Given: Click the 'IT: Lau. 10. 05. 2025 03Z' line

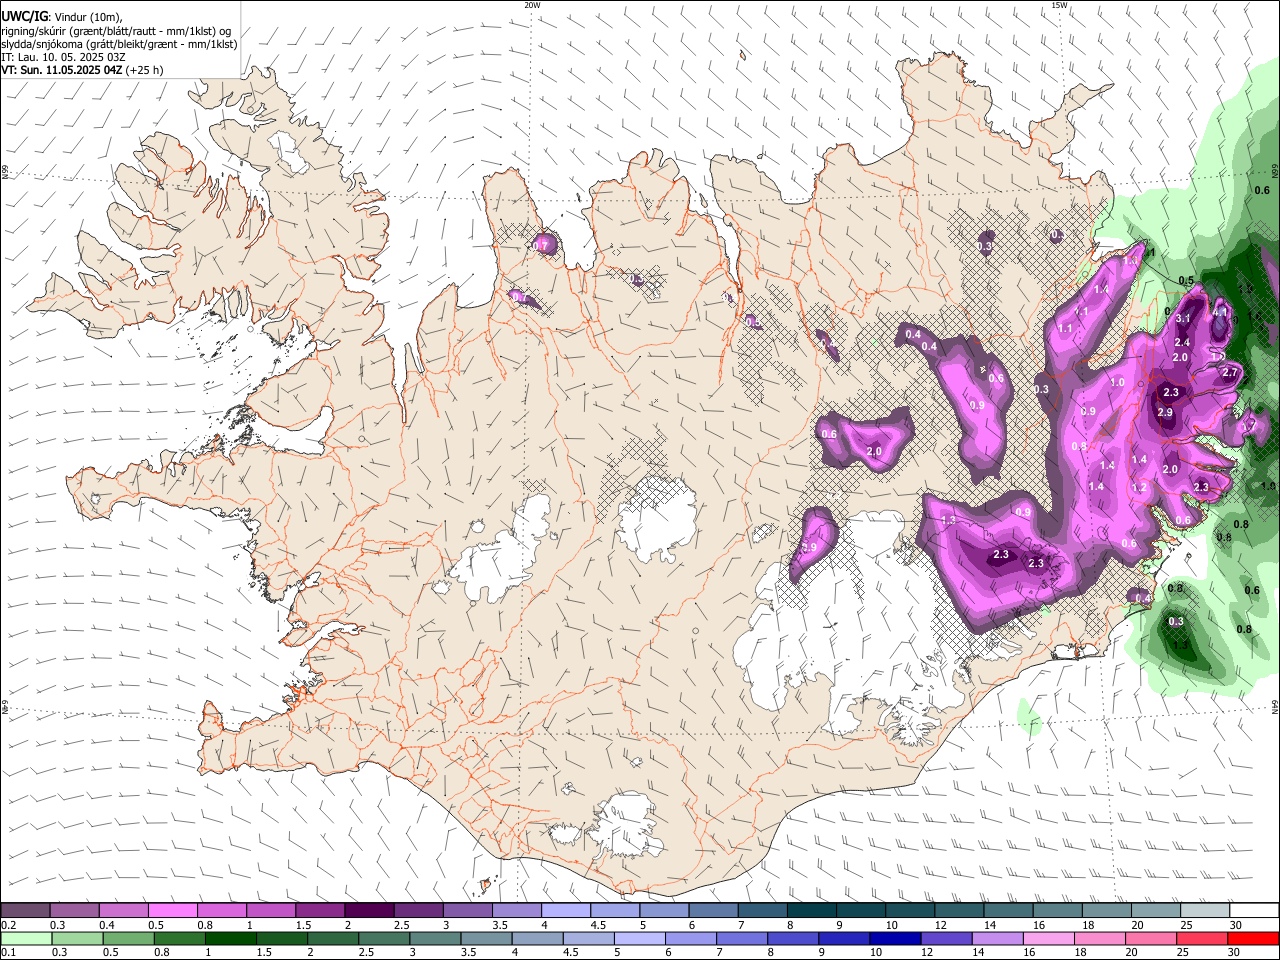Looking at the screenshot, I should 63,57.
